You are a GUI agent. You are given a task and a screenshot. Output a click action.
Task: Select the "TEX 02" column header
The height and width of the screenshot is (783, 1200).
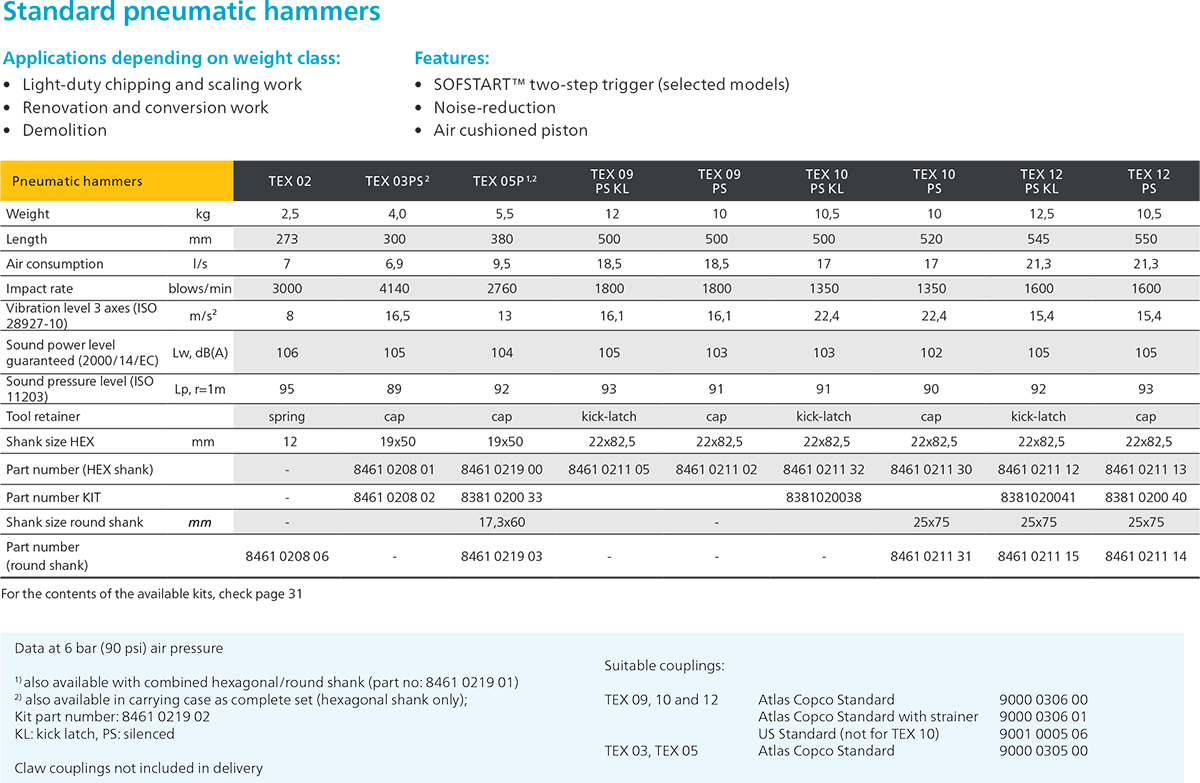290,181
